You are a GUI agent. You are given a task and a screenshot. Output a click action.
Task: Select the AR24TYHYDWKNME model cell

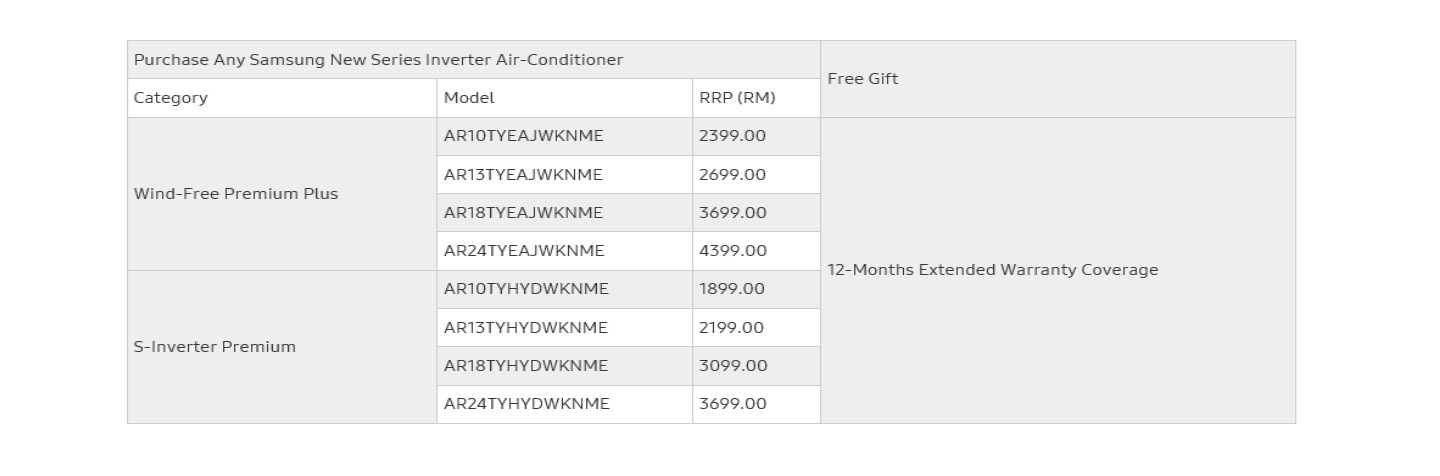pyautogui.click(x=564, y=404)
